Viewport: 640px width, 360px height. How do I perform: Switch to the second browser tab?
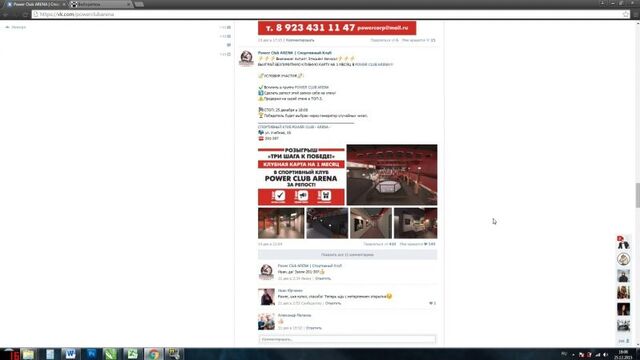[x=101, y=4]
